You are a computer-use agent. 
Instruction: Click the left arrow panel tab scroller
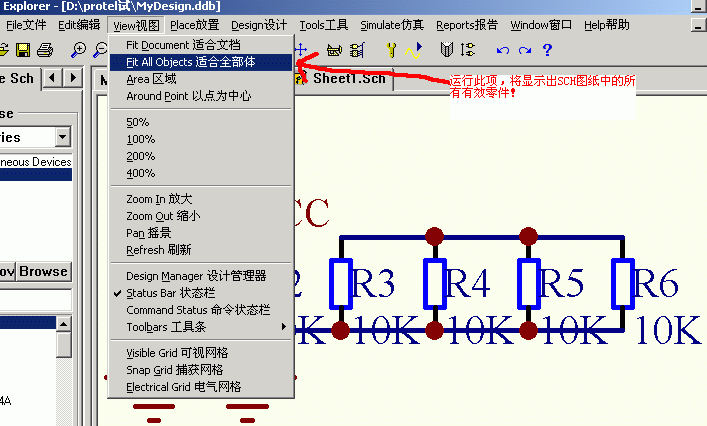coord(52,78)
